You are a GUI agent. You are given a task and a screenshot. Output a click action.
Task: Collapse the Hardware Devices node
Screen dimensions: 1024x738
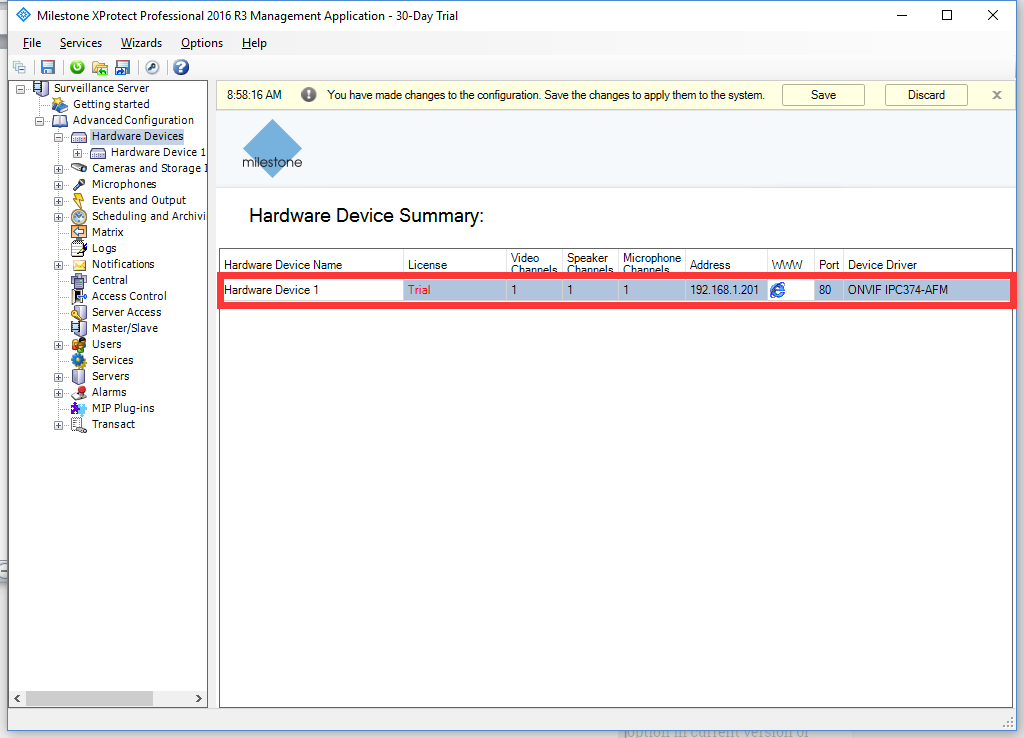point(59,137)
